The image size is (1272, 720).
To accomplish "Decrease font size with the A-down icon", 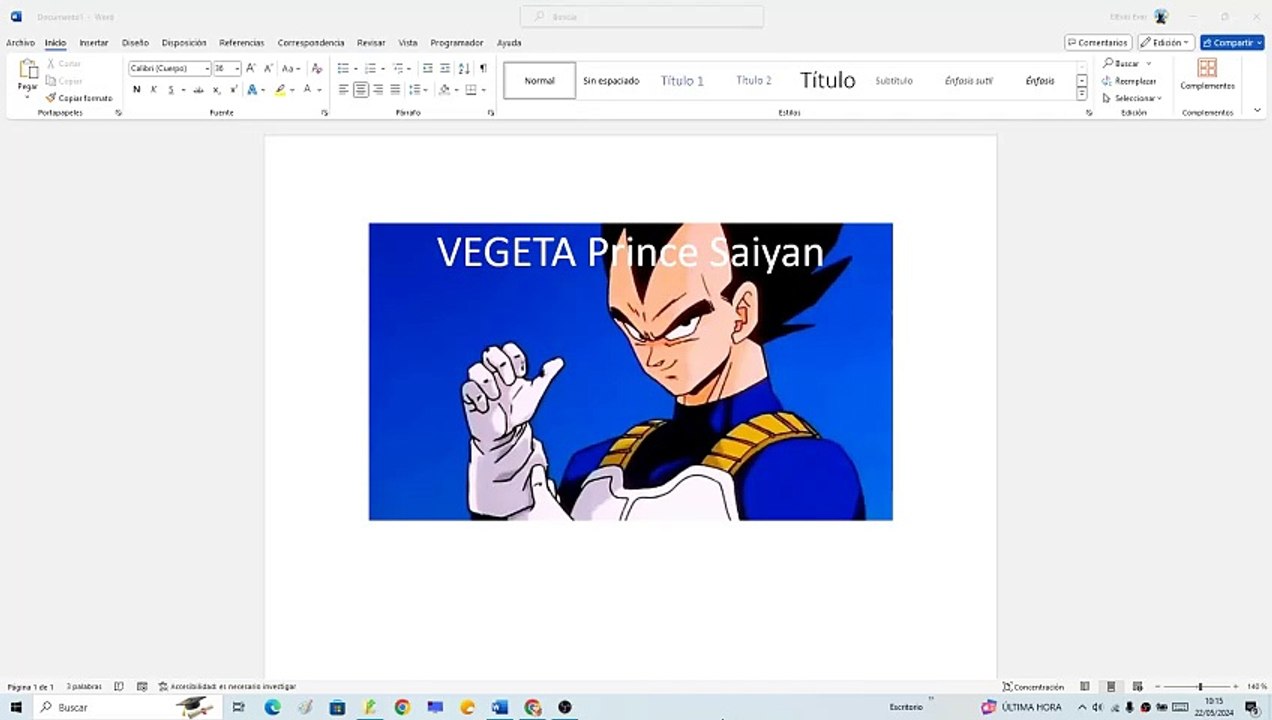I will point(268,68).
